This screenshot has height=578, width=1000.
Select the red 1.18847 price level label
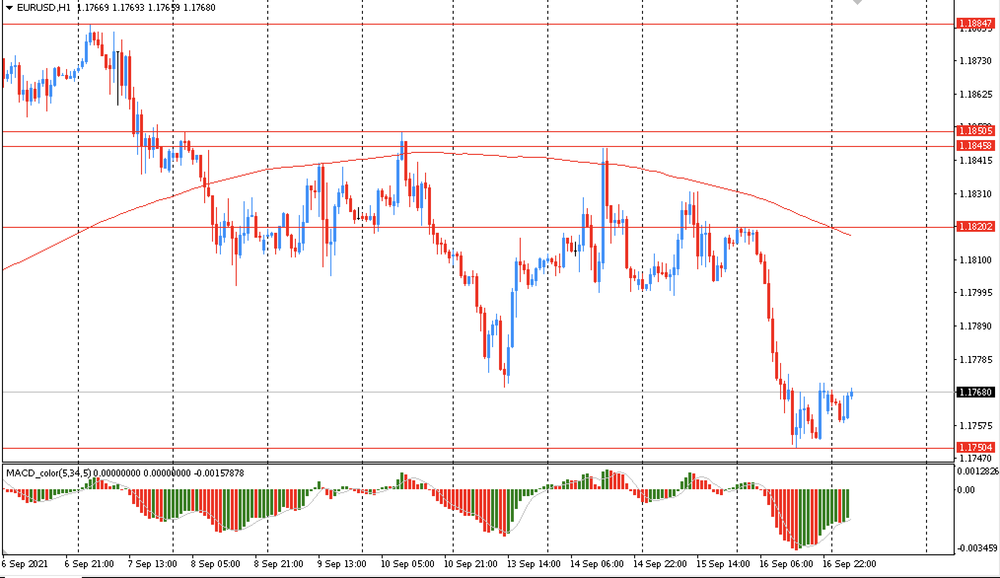point(976,24)
